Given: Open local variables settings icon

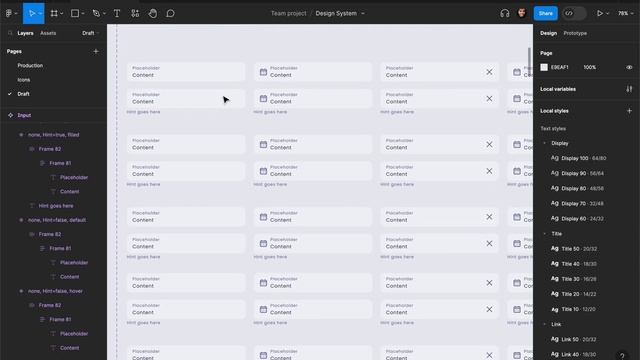Looking at the screenshot, I should pyautogui.click(x=629, y=89).
